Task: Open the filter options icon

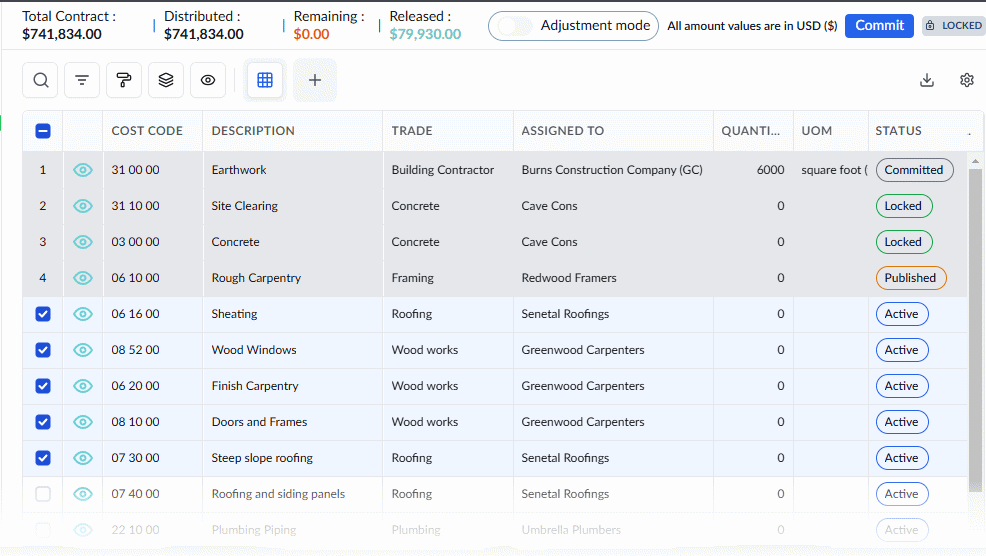Action: point(82,80)
